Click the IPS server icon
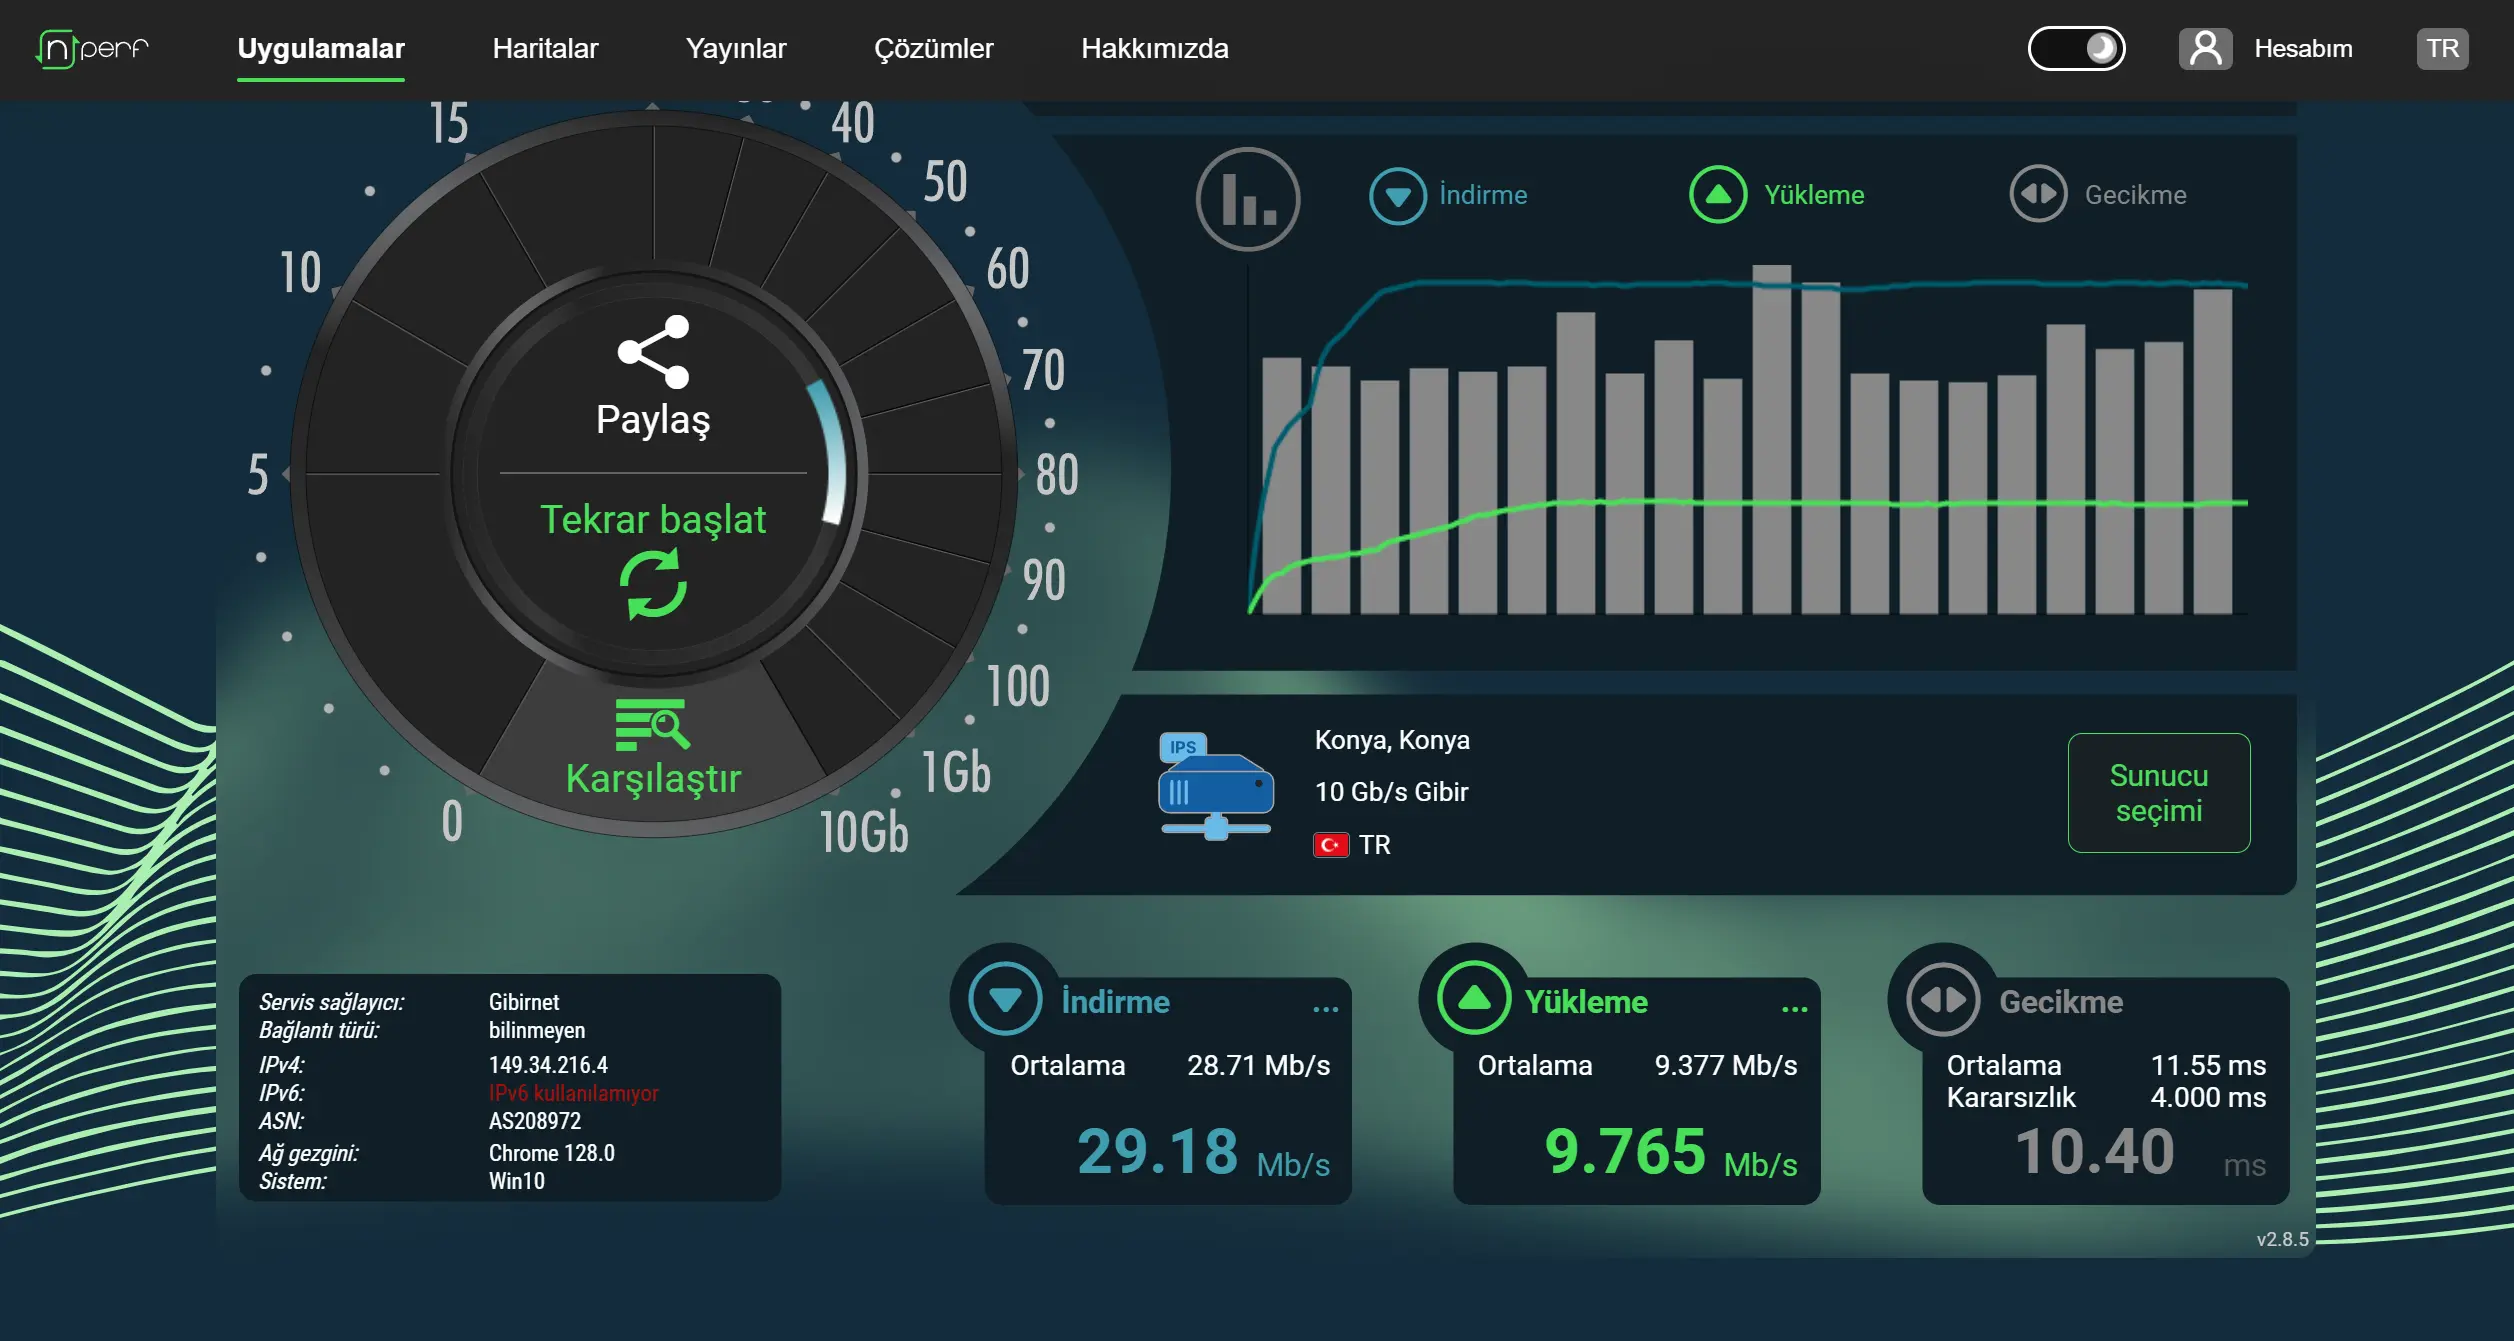Viewport: 2514px width, 1341px height. (x=1215, y=786)
